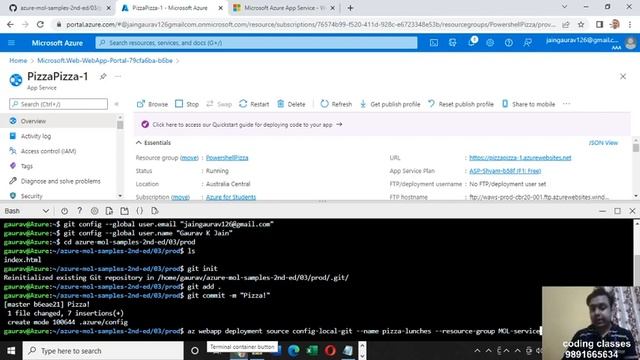Show the Azure notifications bell
Screen dimensions: 640x360
pyautogui.click(x=471, y=42)
